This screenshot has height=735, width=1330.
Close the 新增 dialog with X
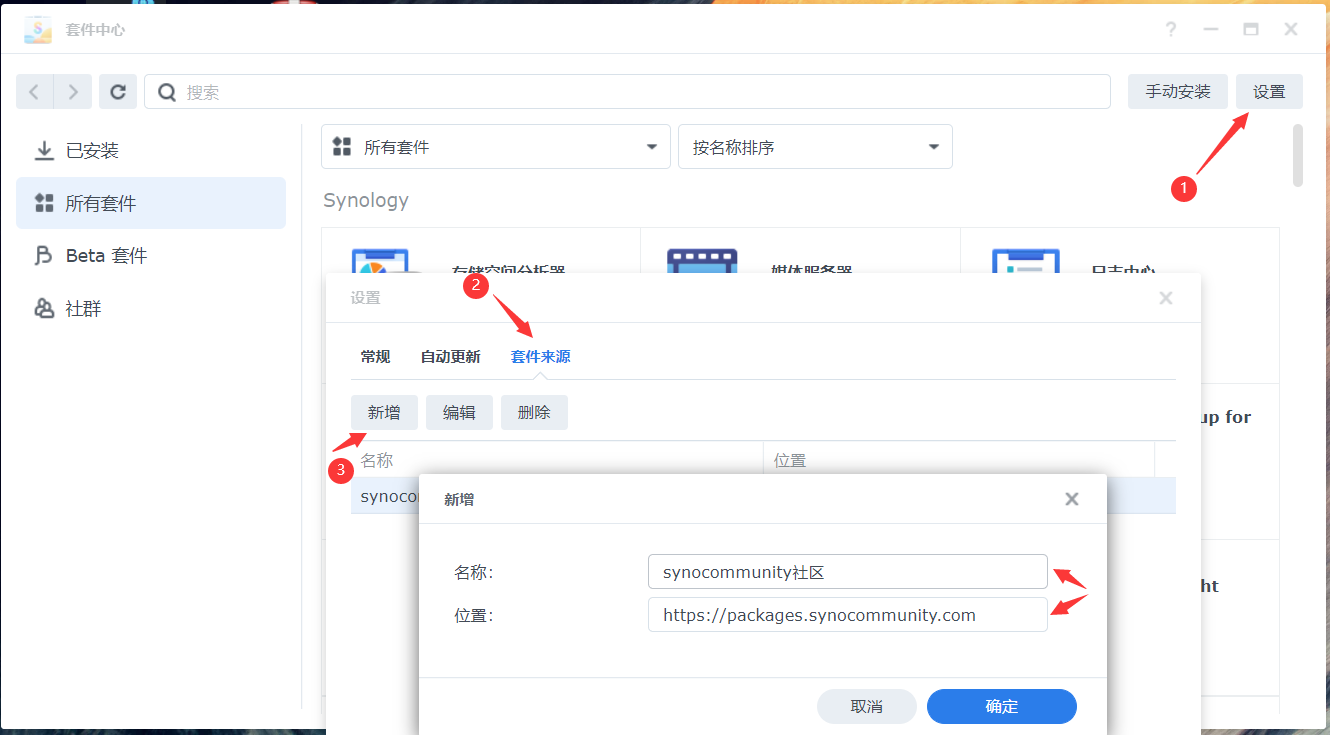pyautogui.click(x=1072, y=499)
